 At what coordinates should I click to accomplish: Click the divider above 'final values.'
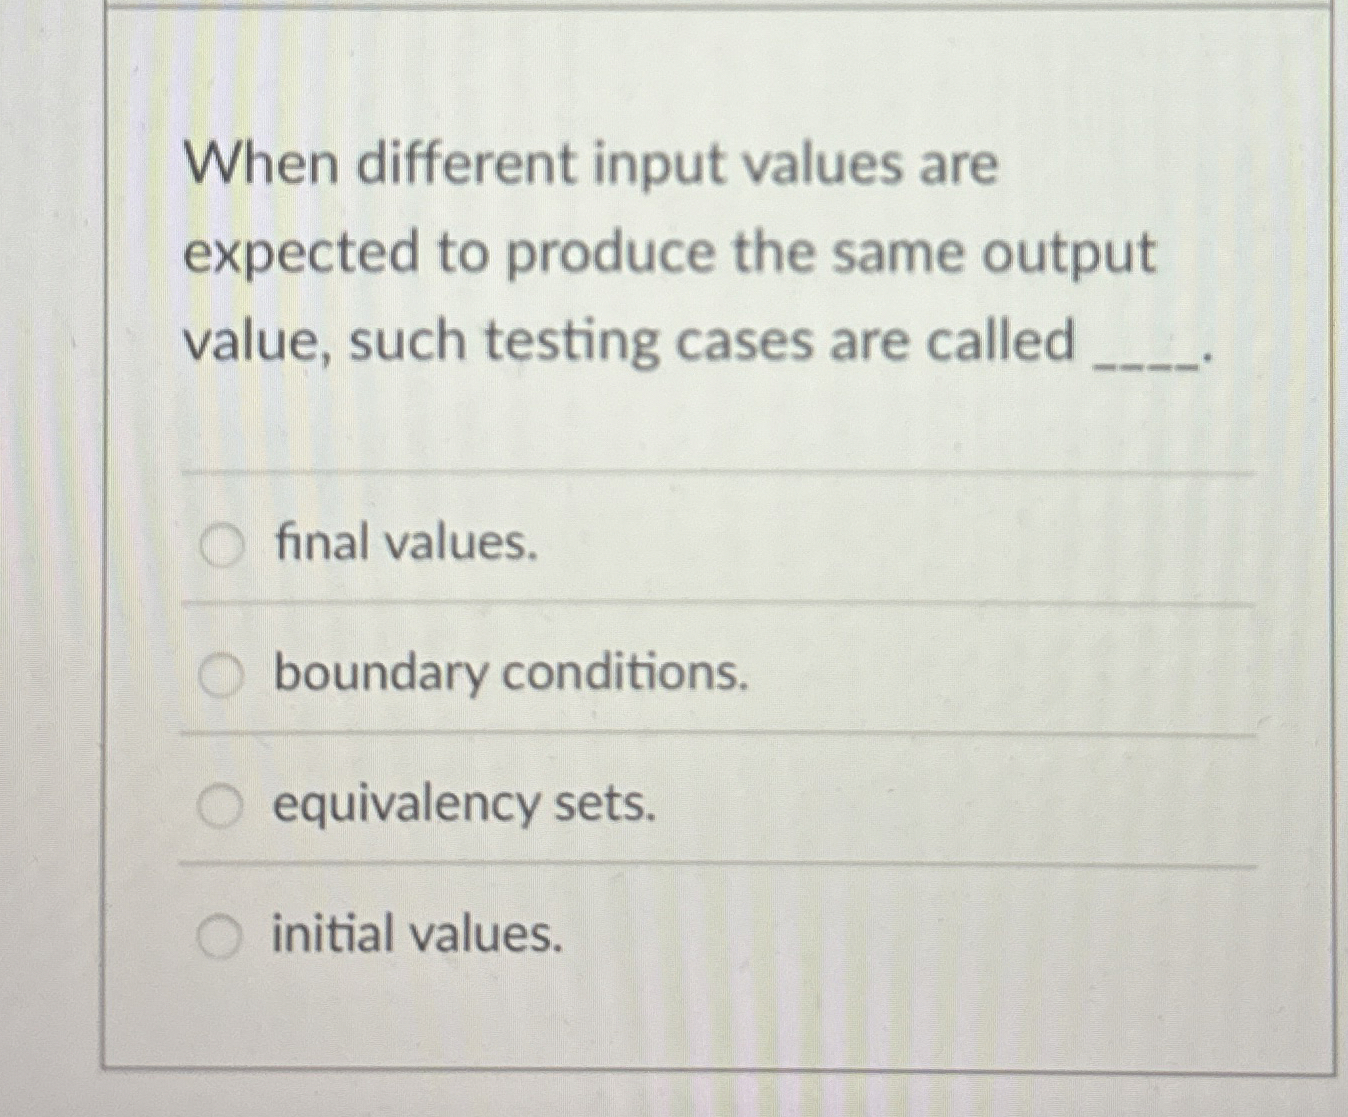(x=700, y=473)
